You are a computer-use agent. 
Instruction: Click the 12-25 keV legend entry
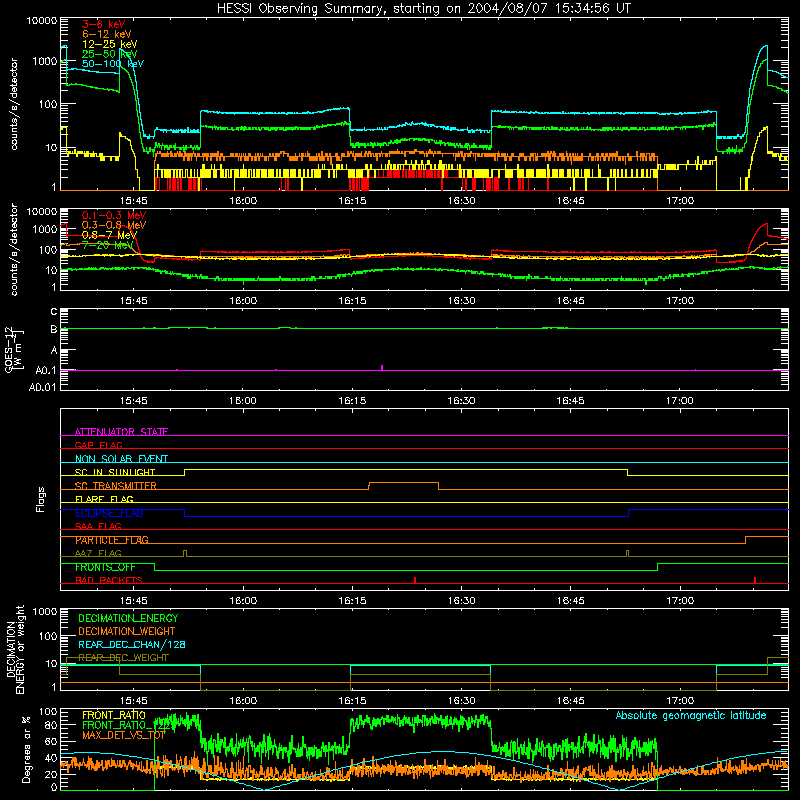click(109, 44)
